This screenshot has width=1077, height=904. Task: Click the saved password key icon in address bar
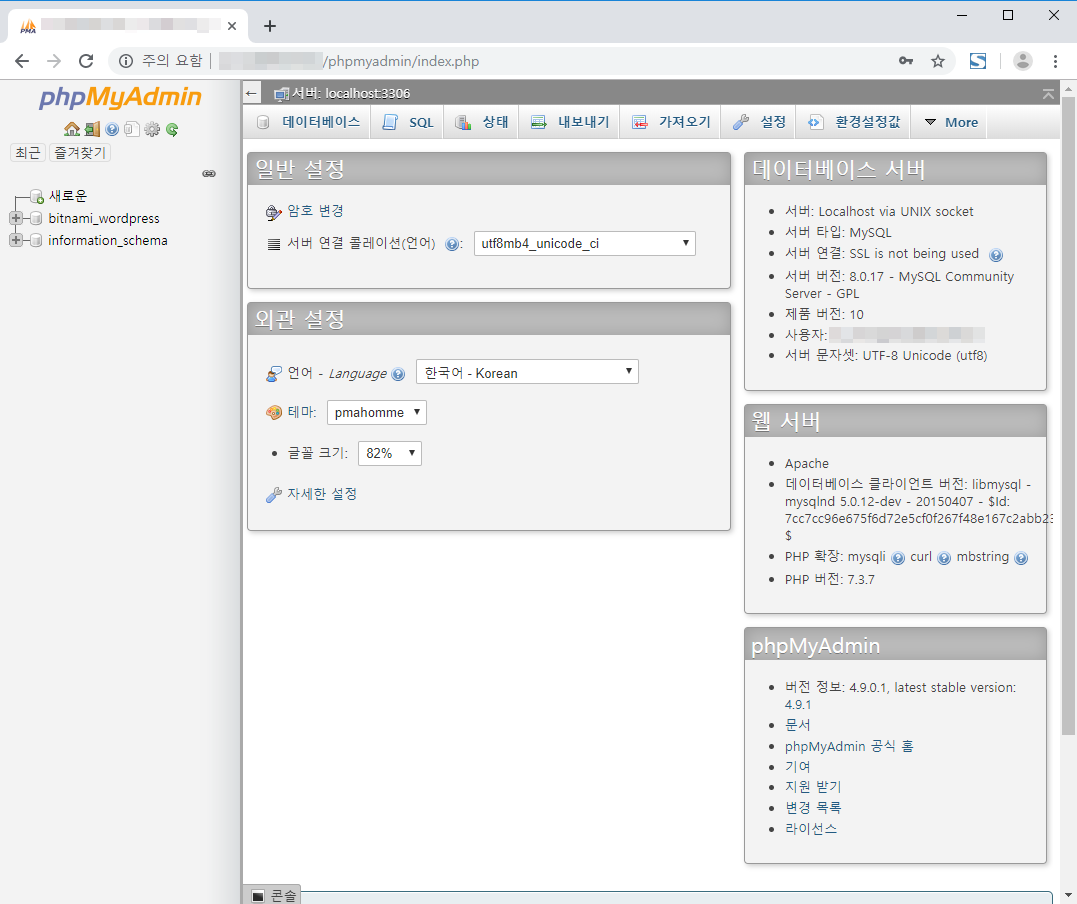[906, 61]
